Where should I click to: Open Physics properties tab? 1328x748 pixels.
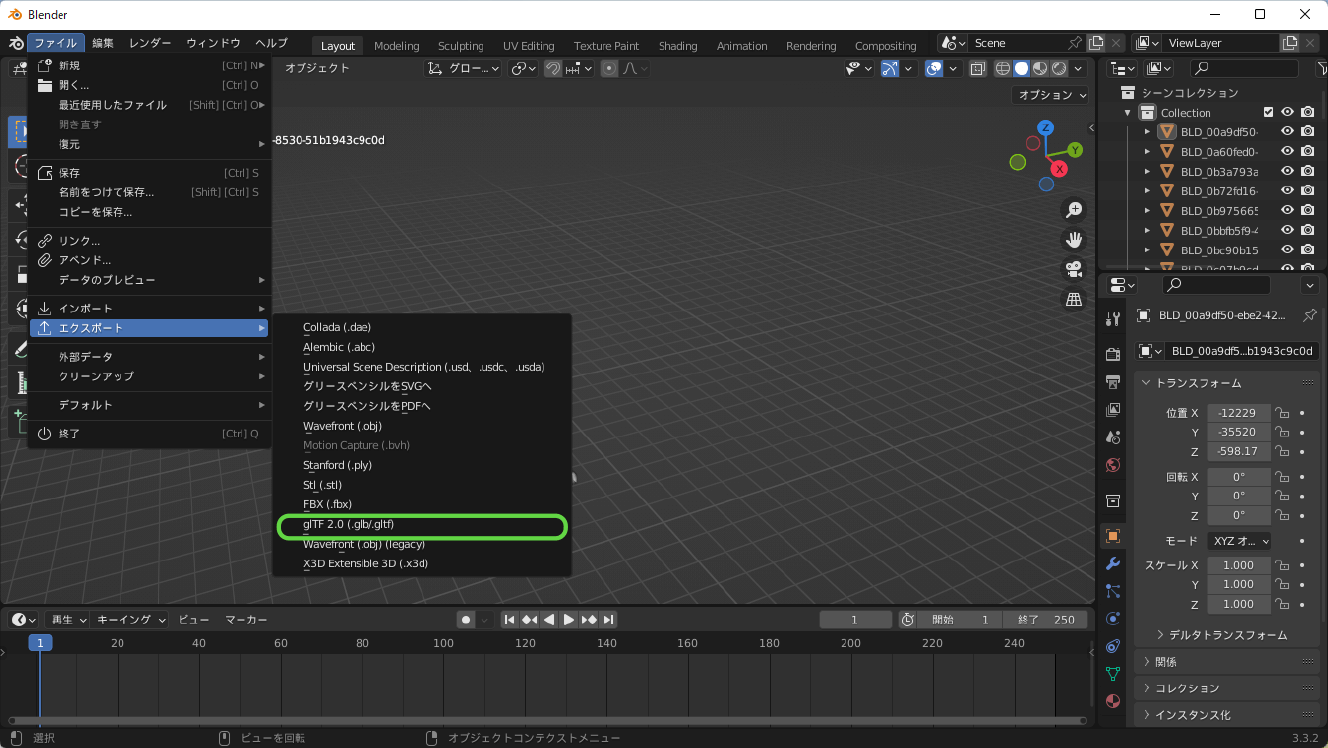point(1111,619)
